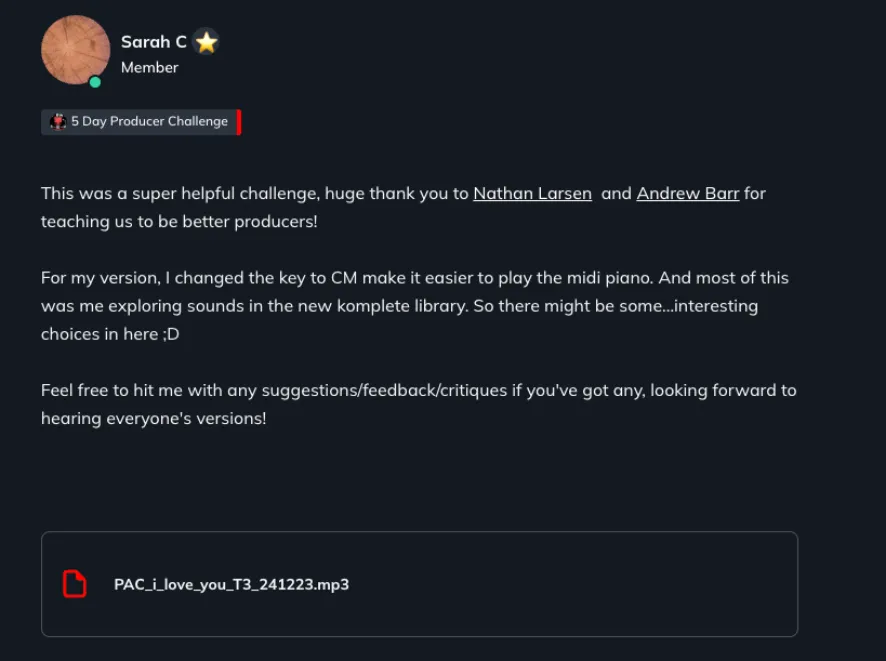Open the Sarah C username link
This screenshot has height=661, width=886.
click(154, 42)
